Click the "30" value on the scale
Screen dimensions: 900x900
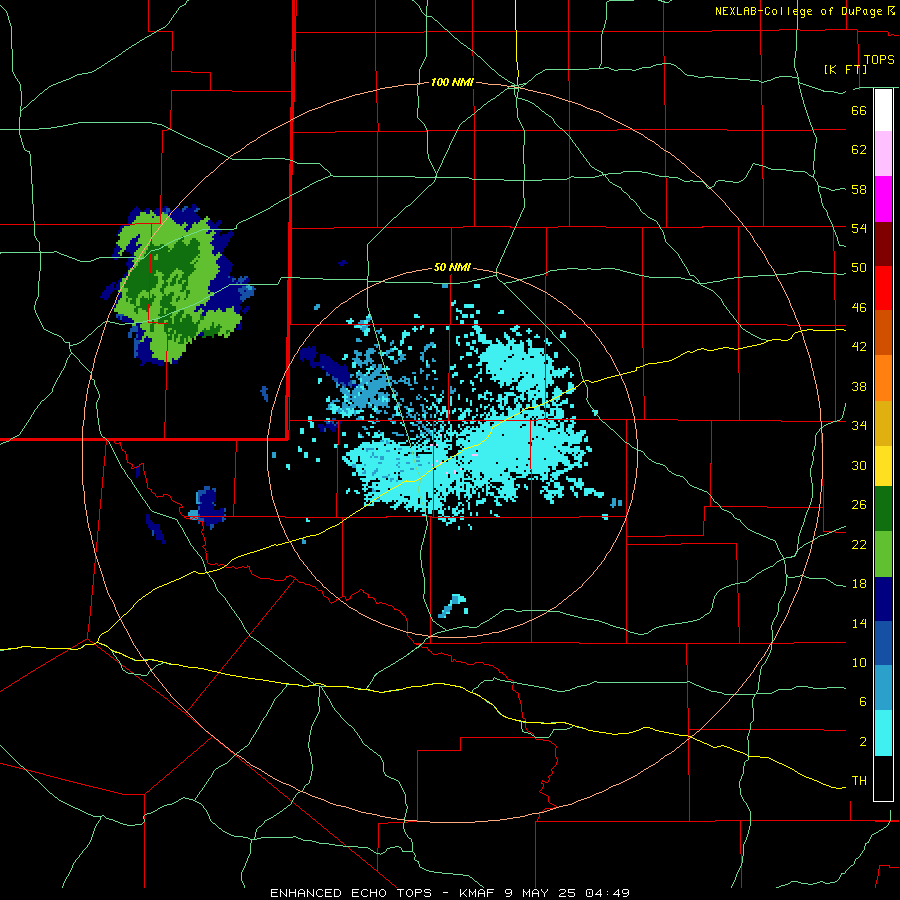click(859, 465)
